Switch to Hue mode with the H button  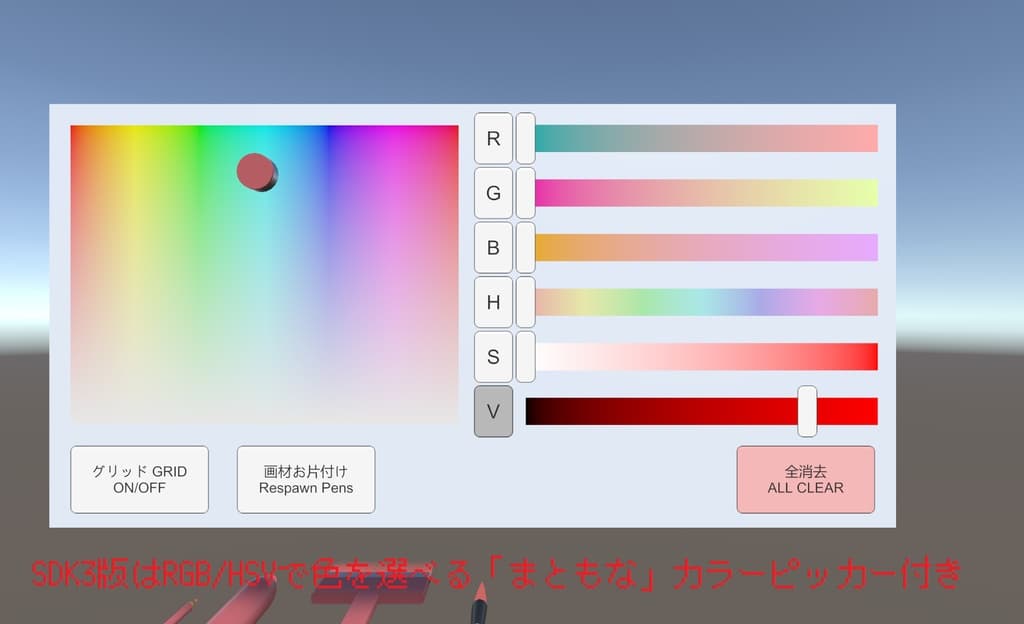[492, 302]
